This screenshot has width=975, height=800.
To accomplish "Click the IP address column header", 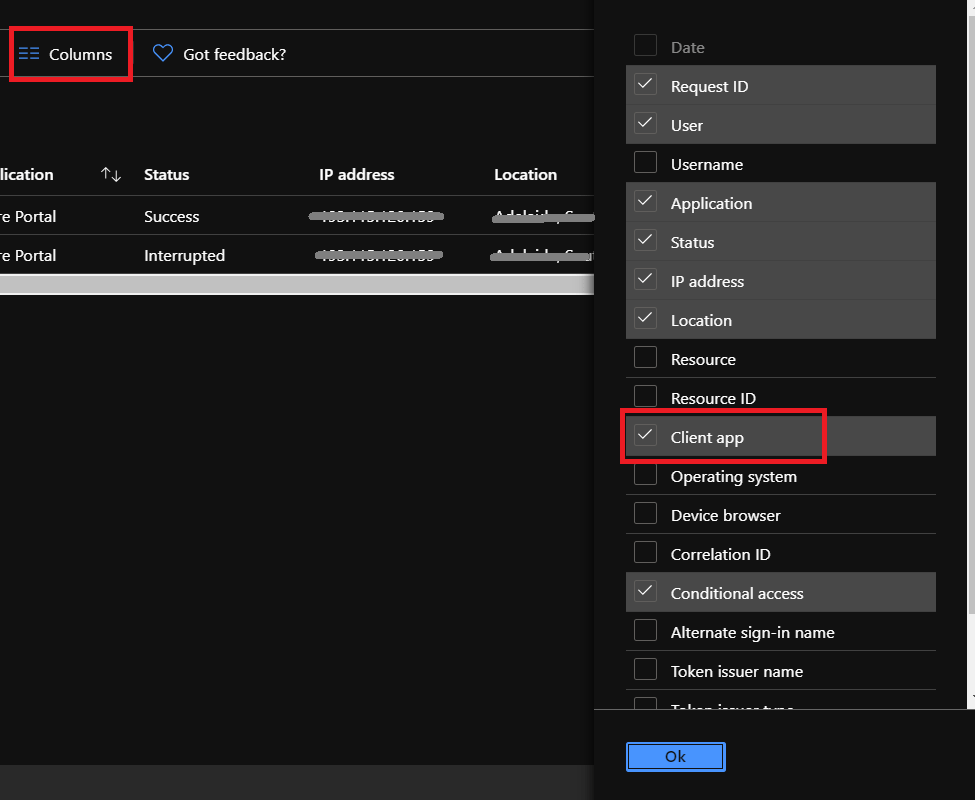I will coord(356,175).
